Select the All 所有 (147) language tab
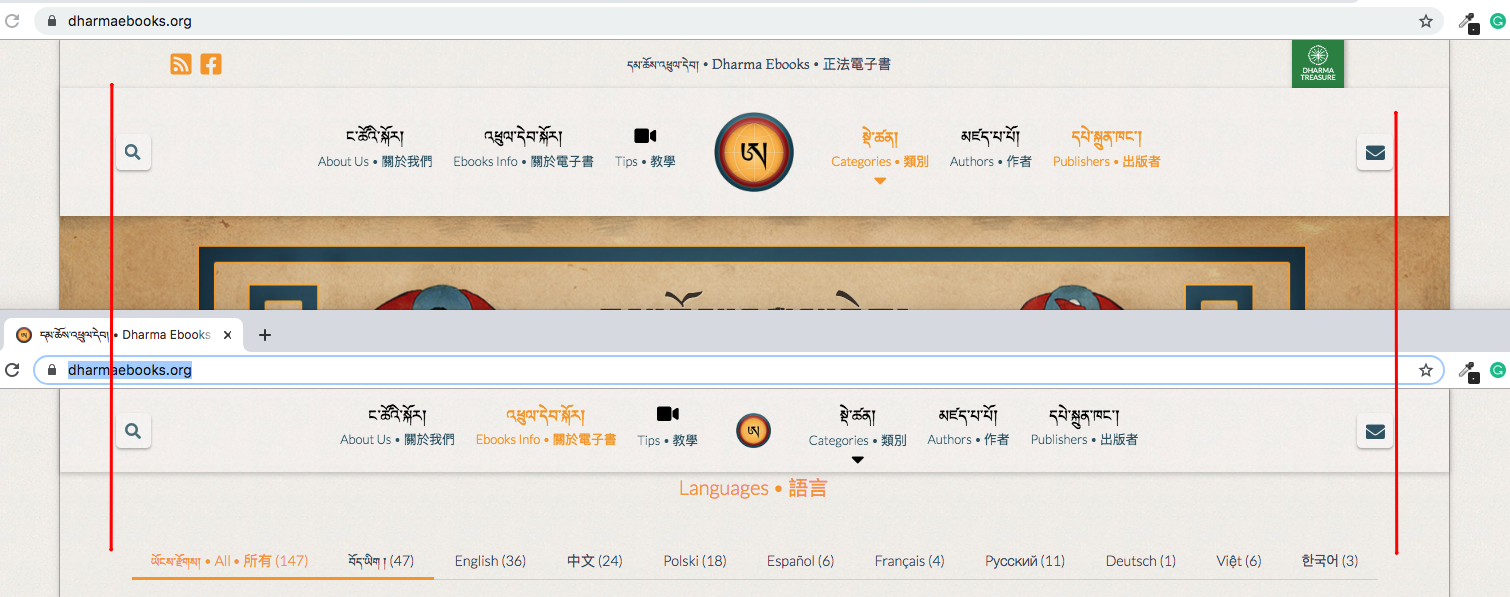1510x597 pixels. coord(229,561)
